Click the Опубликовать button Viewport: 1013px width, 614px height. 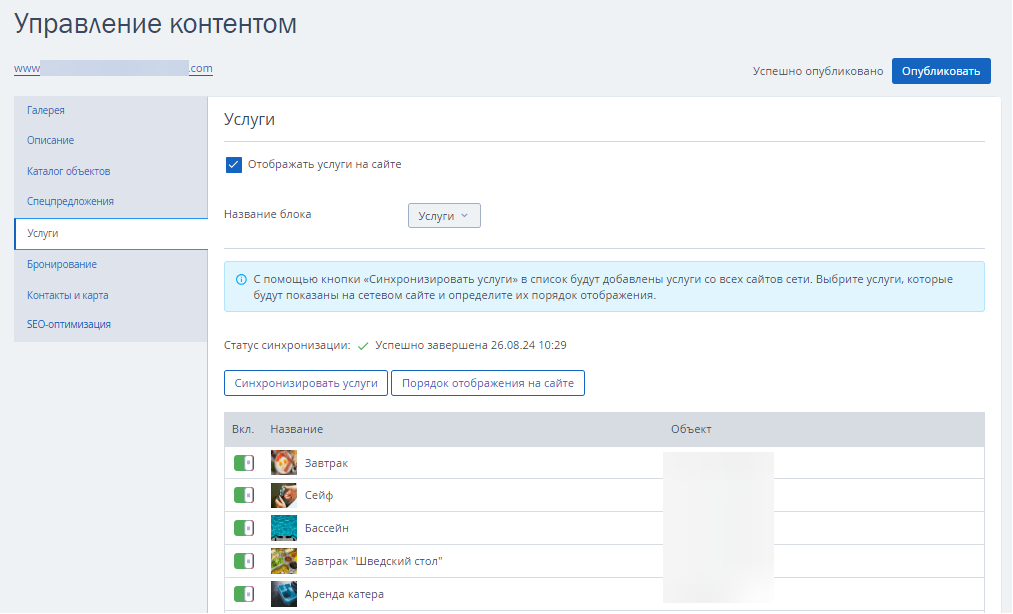(x=941, y=71)
